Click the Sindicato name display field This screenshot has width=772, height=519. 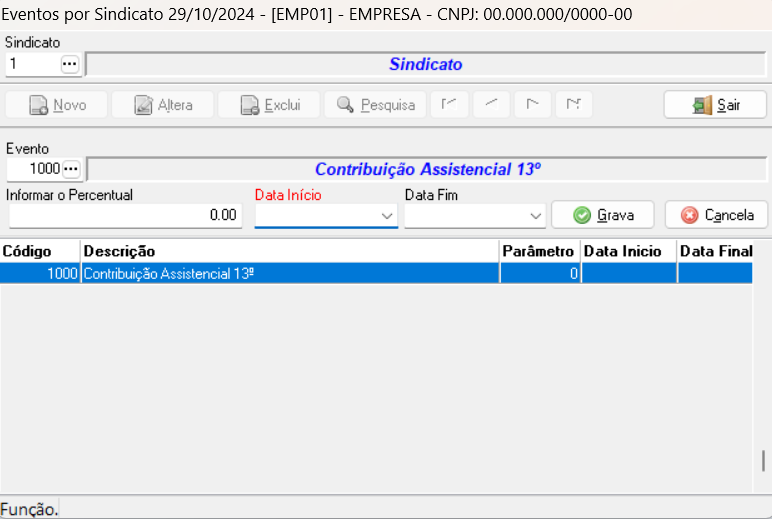[x=426, y=64]
